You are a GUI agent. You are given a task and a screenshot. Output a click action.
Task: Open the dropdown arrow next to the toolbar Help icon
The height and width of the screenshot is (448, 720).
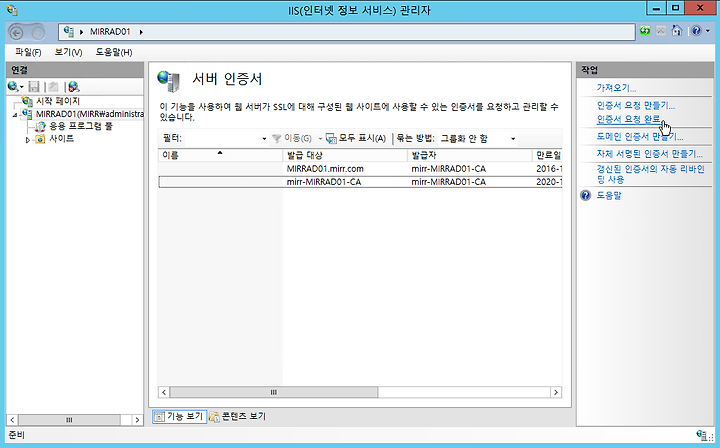click(x=708, y=31)
